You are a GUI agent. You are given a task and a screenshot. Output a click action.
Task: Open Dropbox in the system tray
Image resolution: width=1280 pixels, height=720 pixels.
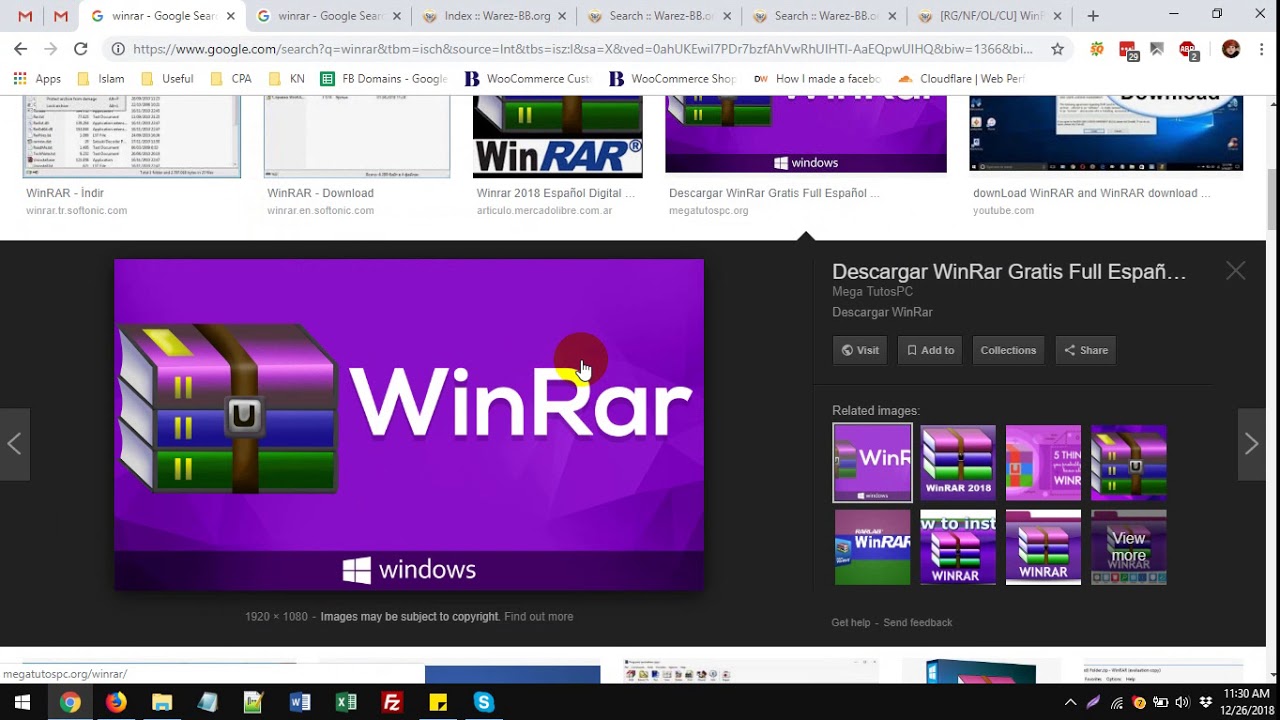tap(1205, 702)
